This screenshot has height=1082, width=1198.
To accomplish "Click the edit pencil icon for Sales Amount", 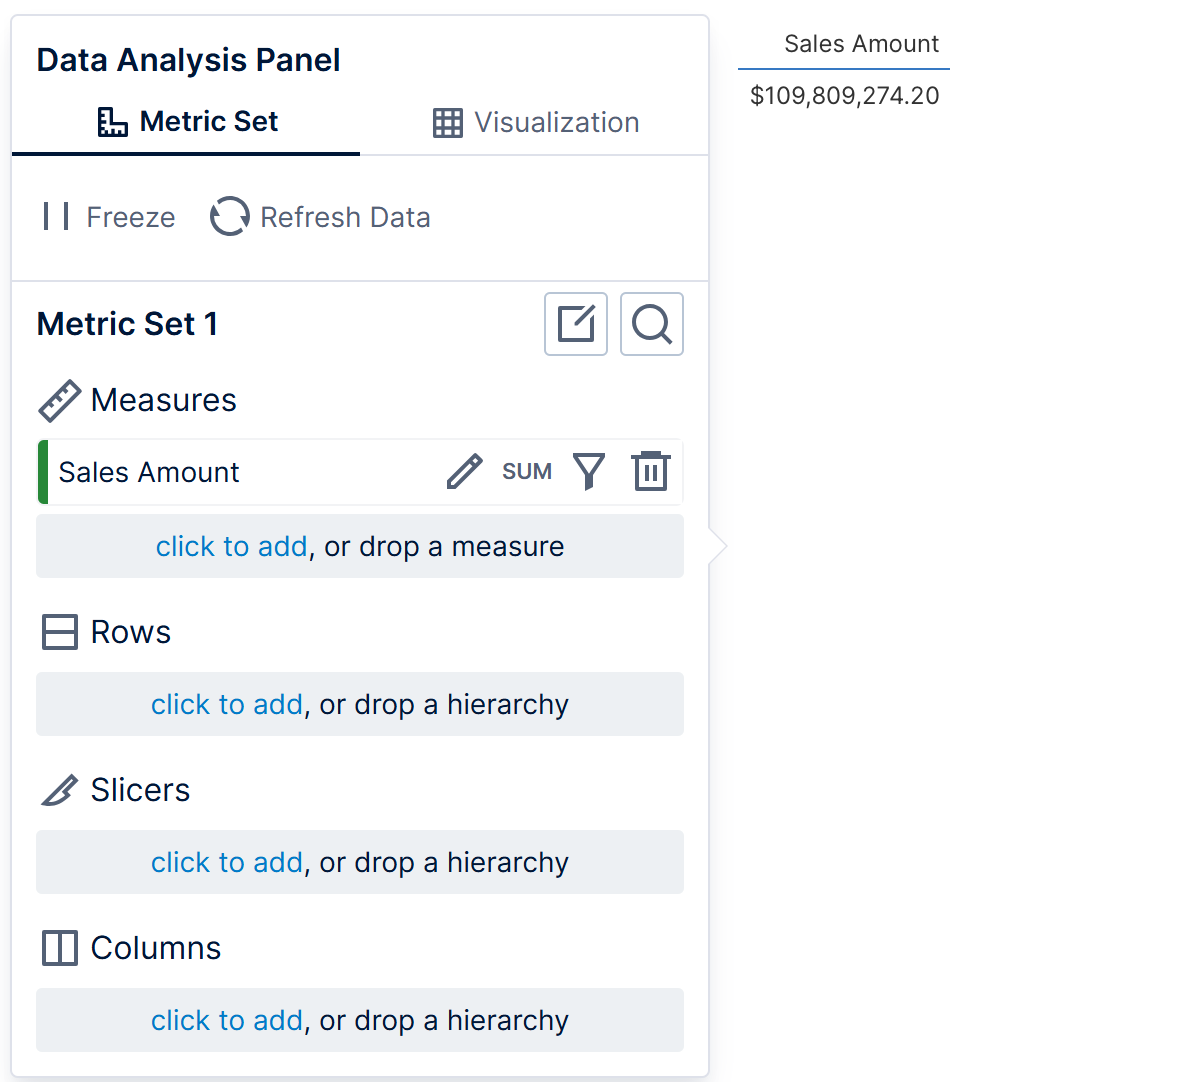I will [465, 471].
